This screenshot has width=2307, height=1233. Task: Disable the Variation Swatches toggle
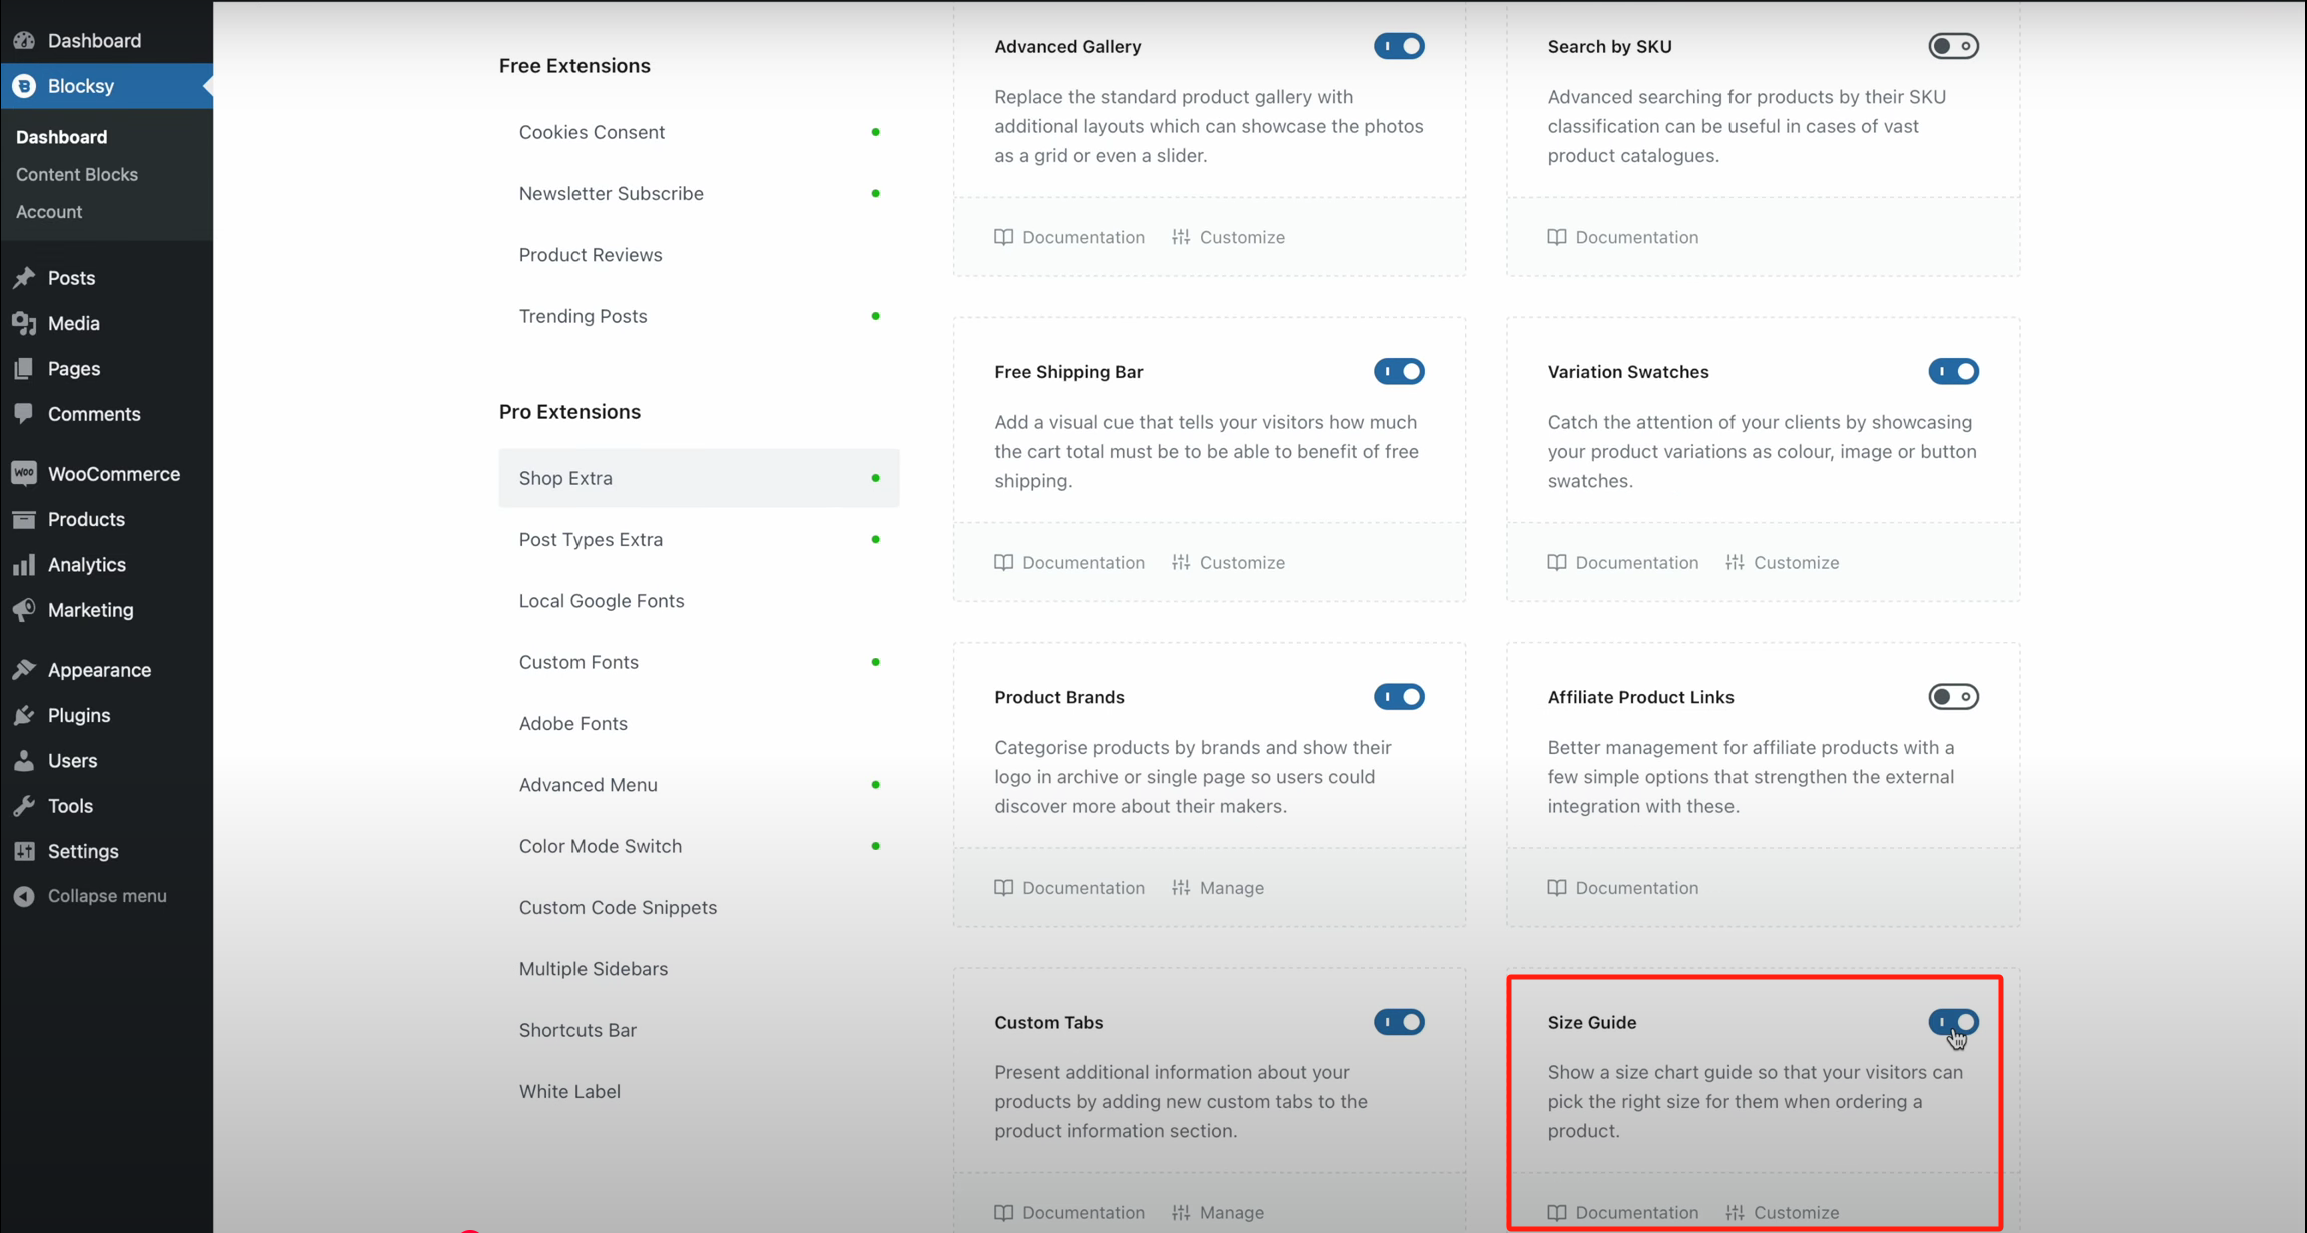coord(1952,371)
